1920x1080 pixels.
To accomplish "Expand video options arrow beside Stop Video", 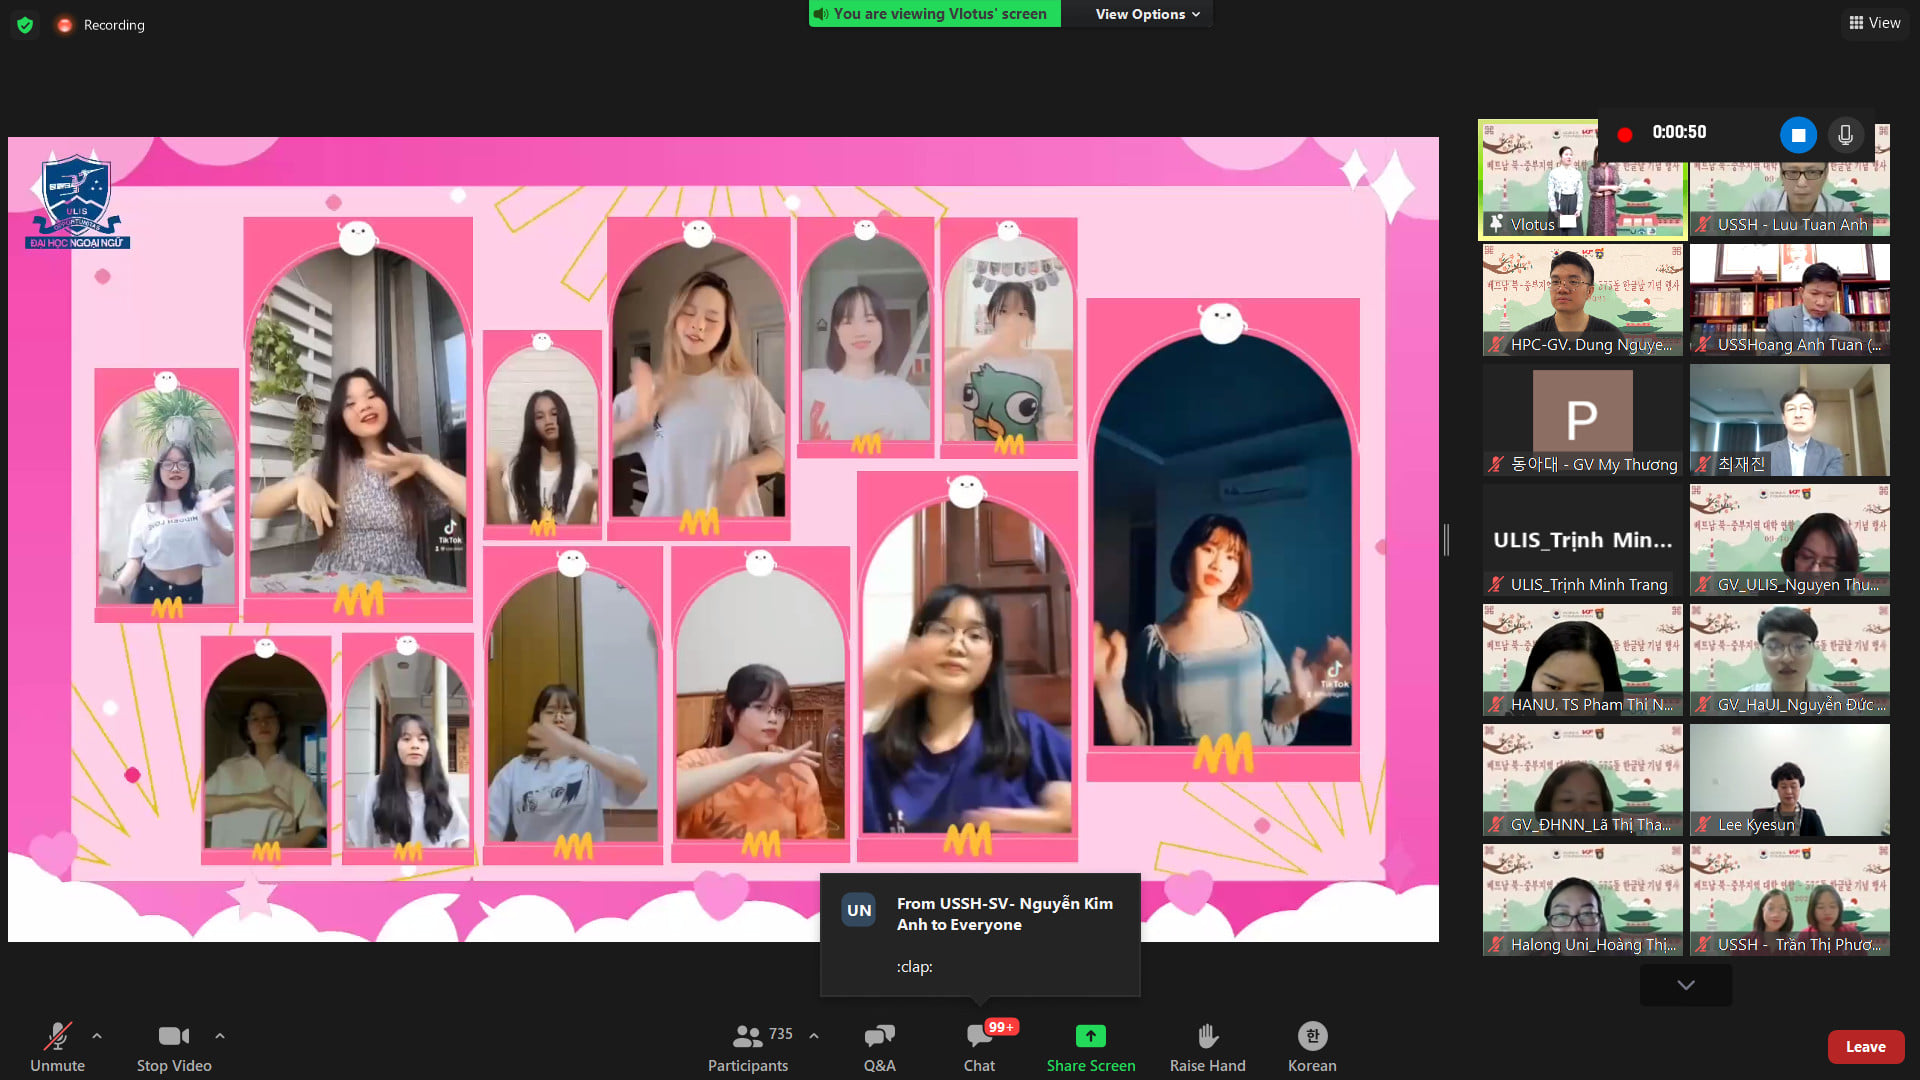I will pyautogui.click(x=220, y=1036).
